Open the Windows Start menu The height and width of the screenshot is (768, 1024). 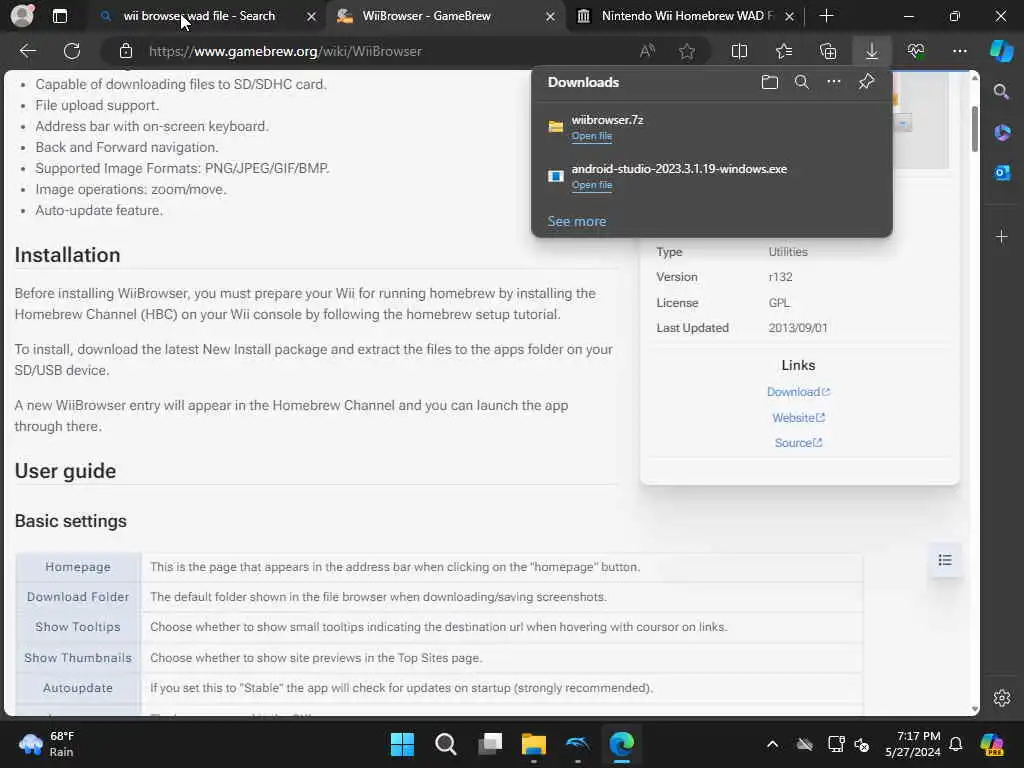pyautogui.click(x=402, y=744)
